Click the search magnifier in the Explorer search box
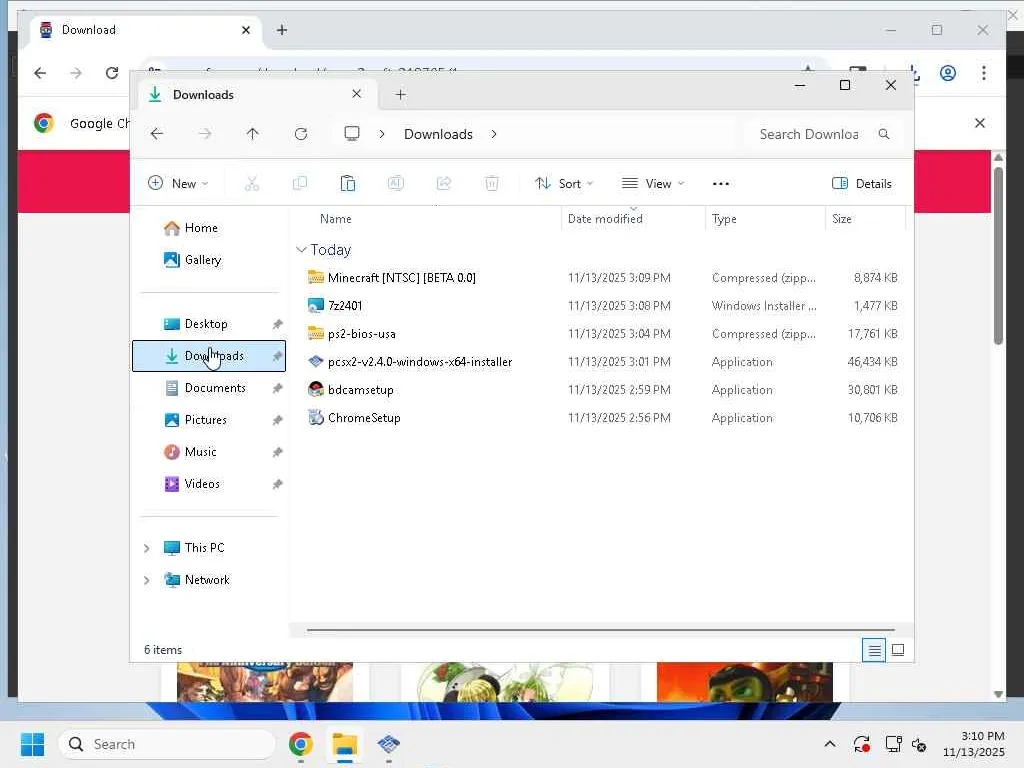This screenshot has width=1024, height=768. click(x=884, y=134)
